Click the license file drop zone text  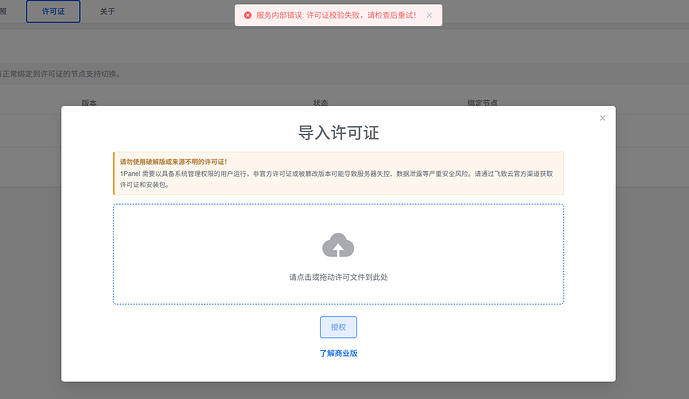point(338,277)
